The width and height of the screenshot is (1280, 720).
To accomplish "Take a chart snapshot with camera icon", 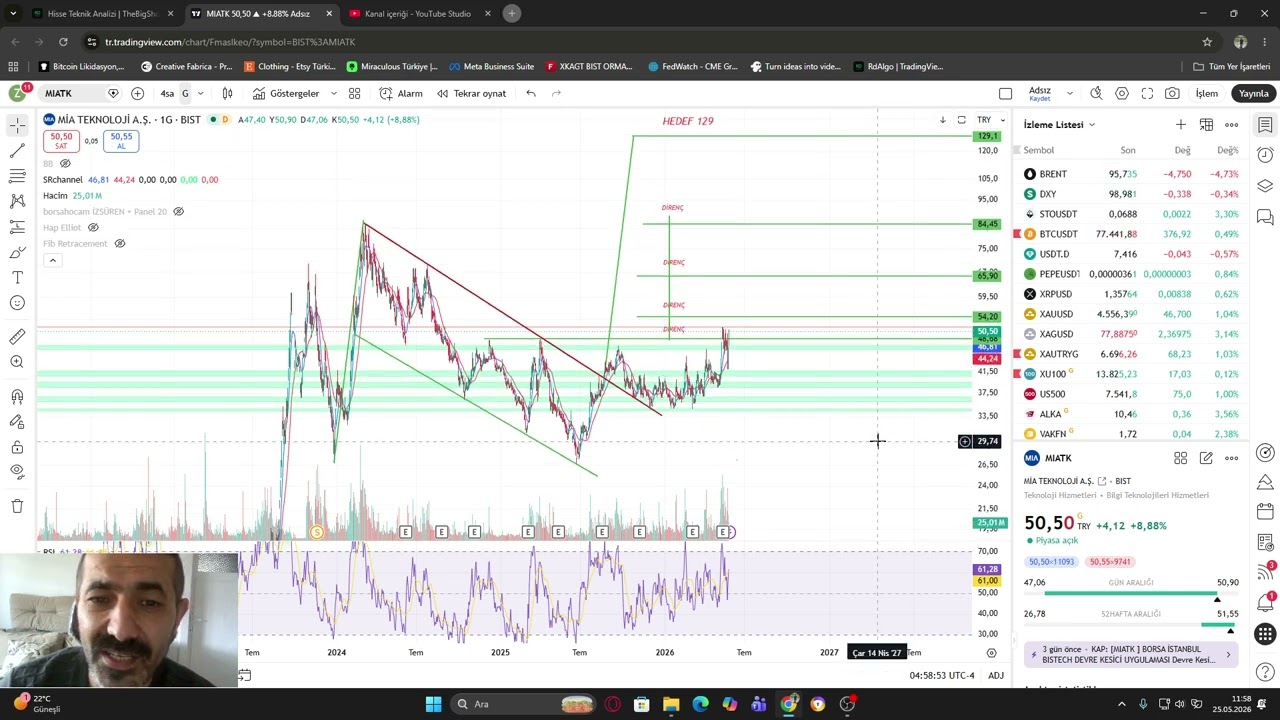I will (1172, 93).
